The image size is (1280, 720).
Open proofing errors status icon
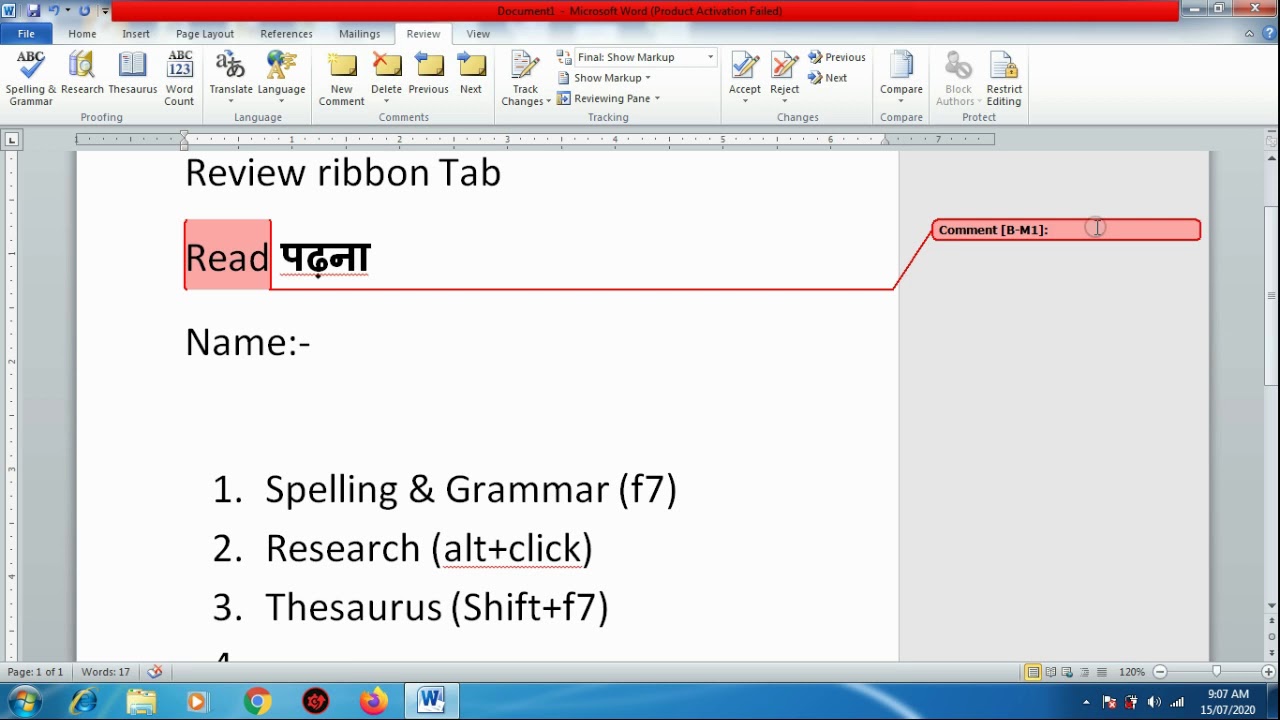click(x=154, y=672)
